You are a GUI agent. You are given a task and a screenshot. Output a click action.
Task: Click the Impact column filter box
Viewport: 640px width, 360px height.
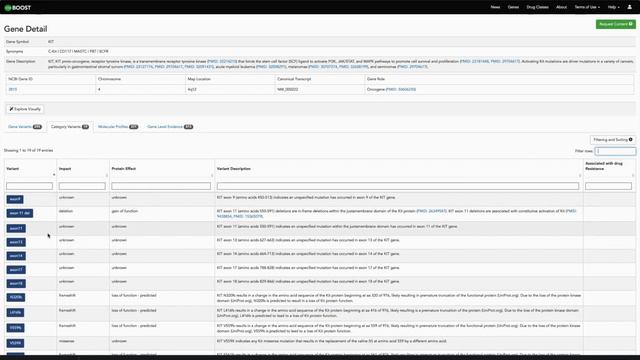[82, 186]
